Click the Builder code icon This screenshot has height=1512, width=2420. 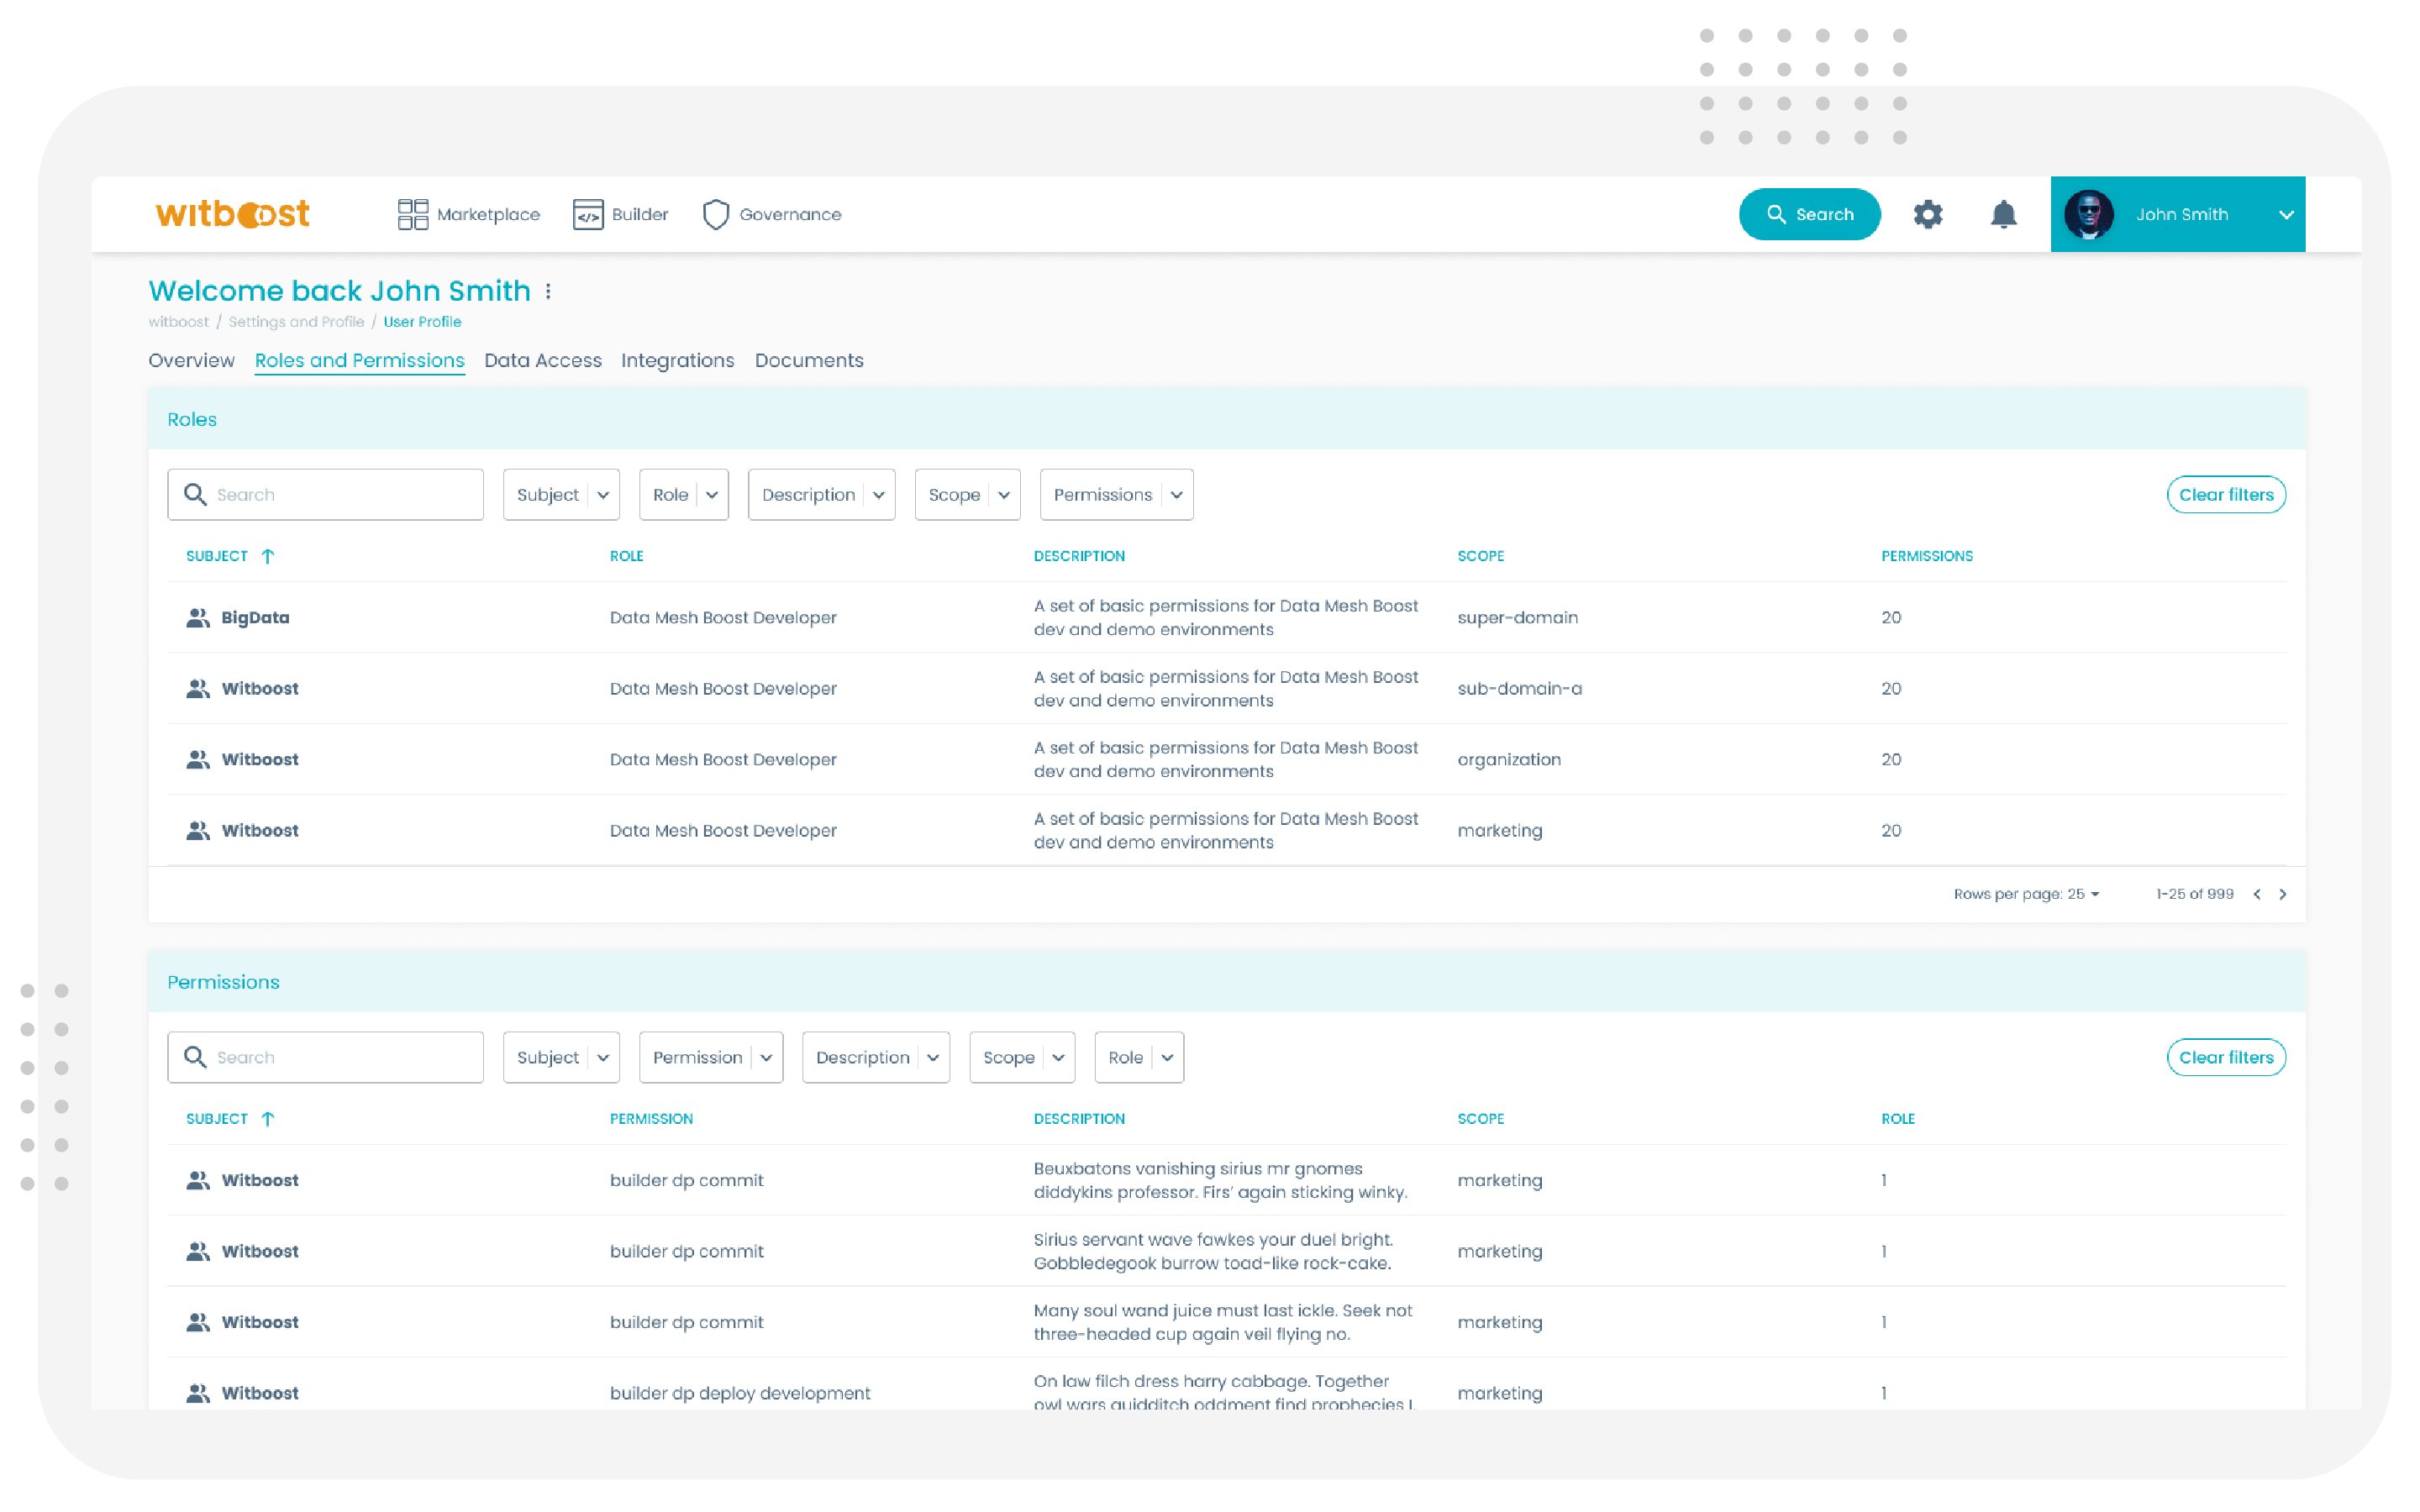tap(588, 214)
